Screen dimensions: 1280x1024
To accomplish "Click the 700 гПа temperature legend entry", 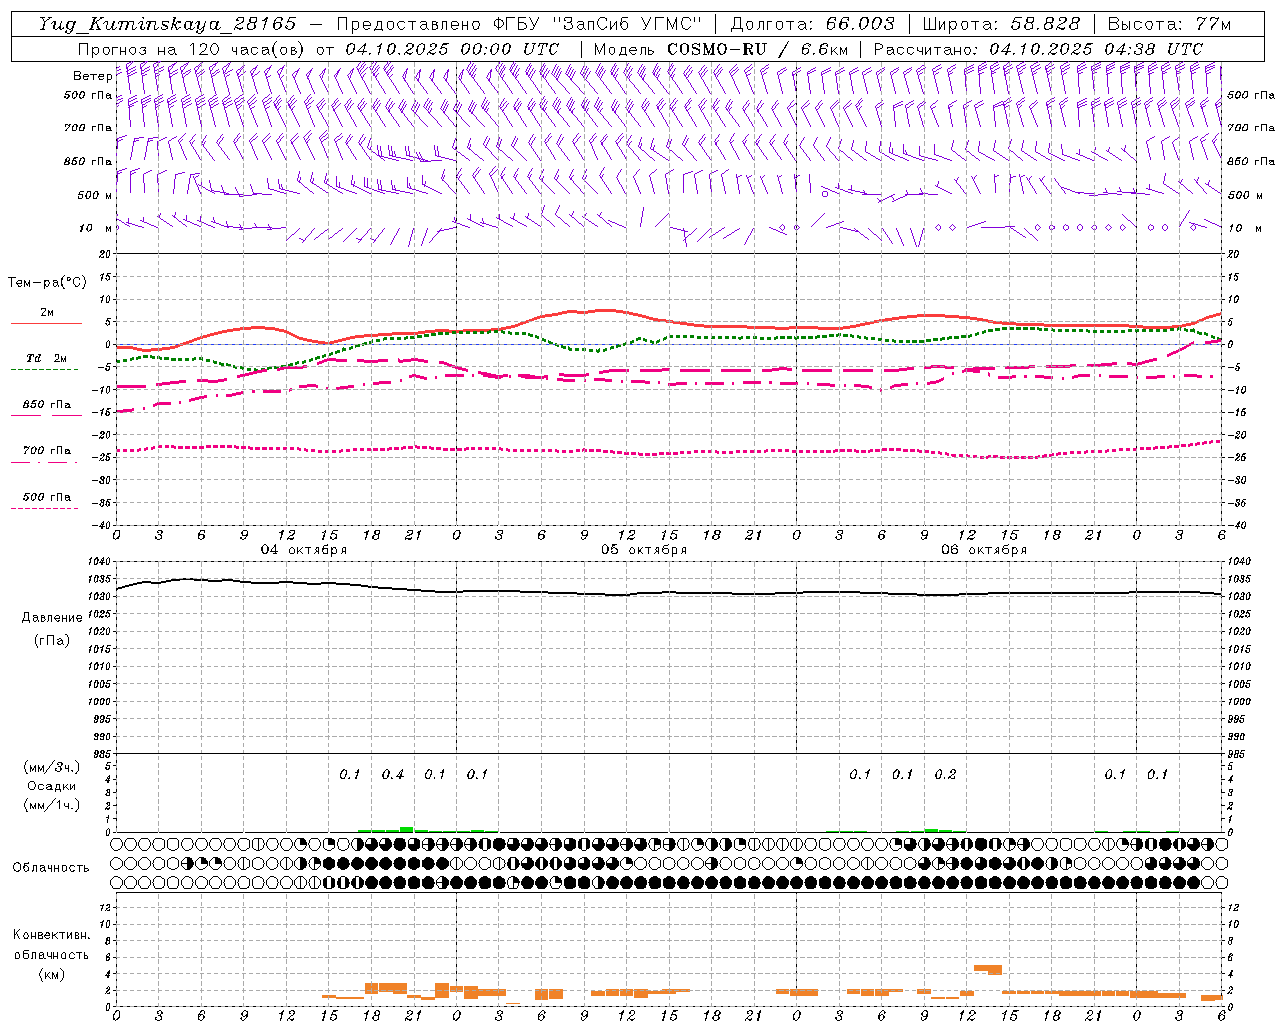I will pos(47,451).
